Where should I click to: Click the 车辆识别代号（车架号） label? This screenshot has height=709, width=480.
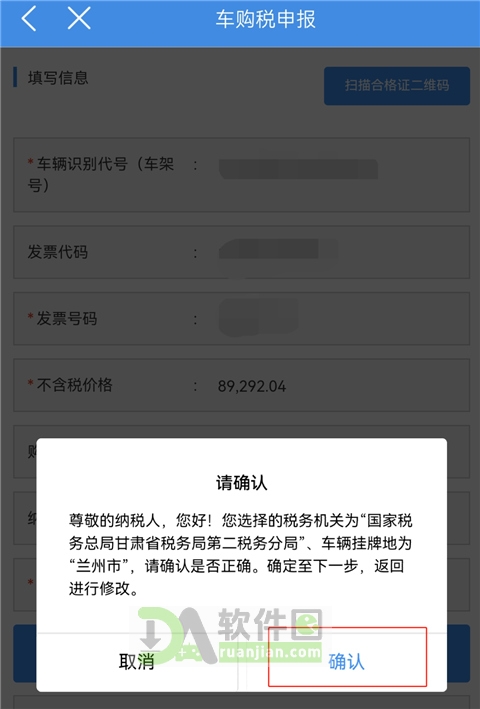pyautogui.click(x=100, y=174)
